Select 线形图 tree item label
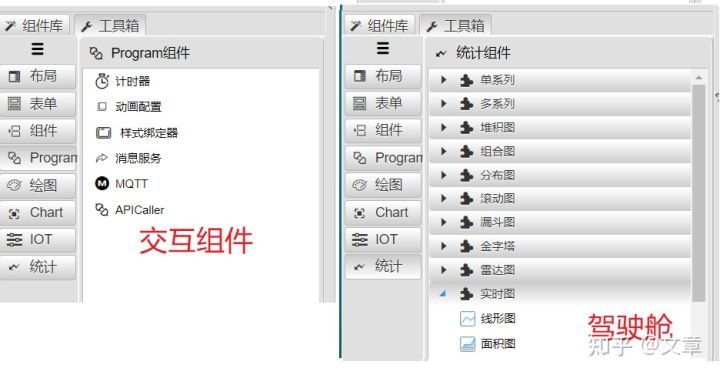This screenshot has height=375, width=720. pos(498,319)
